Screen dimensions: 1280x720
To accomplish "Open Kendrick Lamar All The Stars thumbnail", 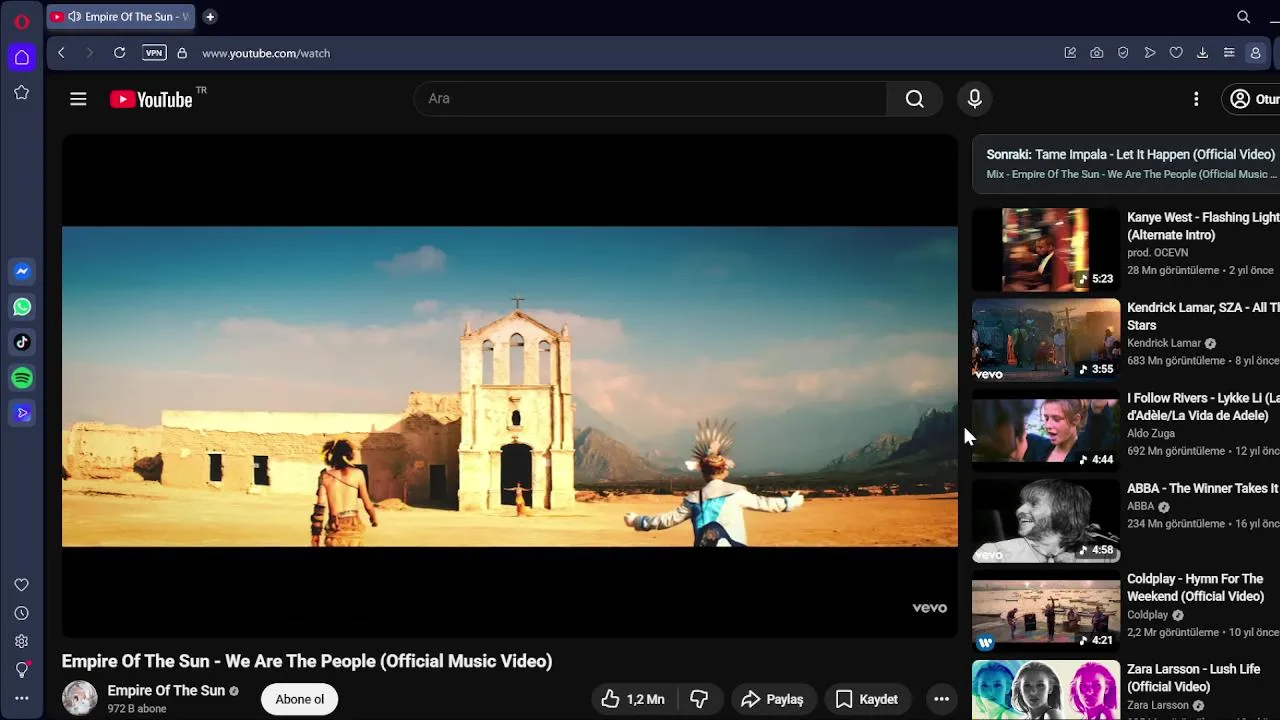I will (x=1046, y=340).
